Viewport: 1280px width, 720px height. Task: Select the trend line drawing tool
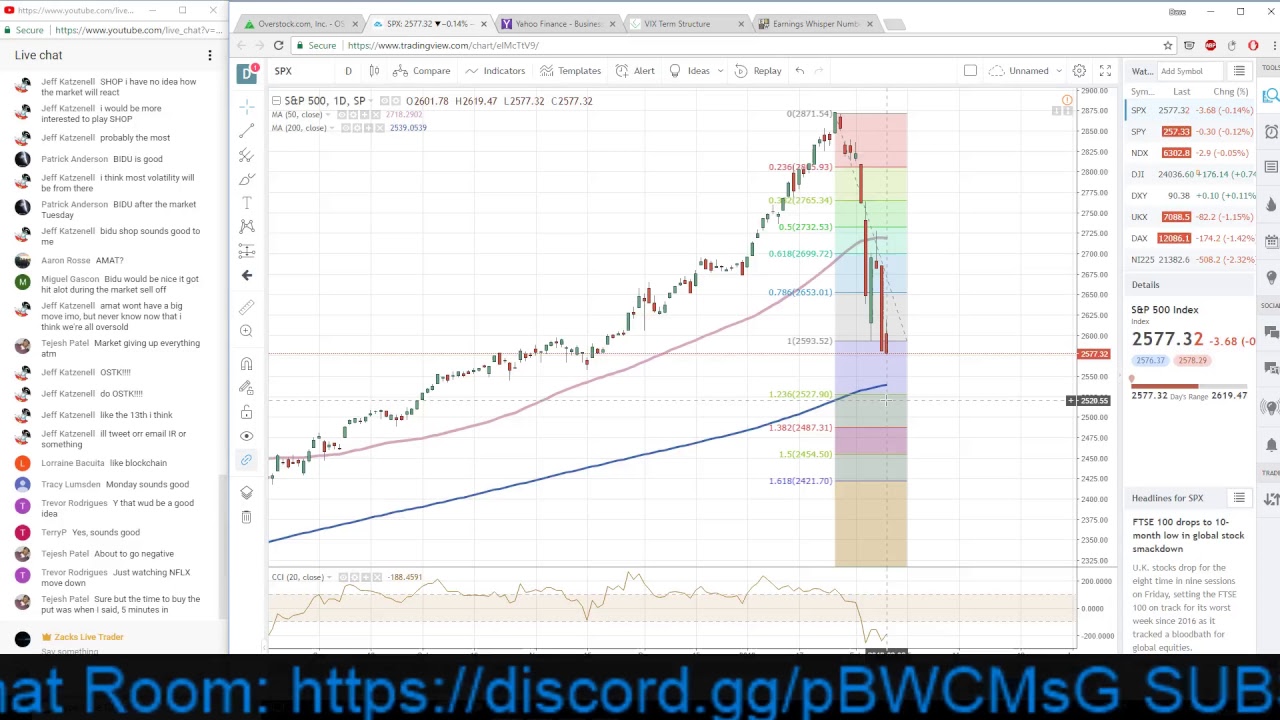[x=246, y=131]
